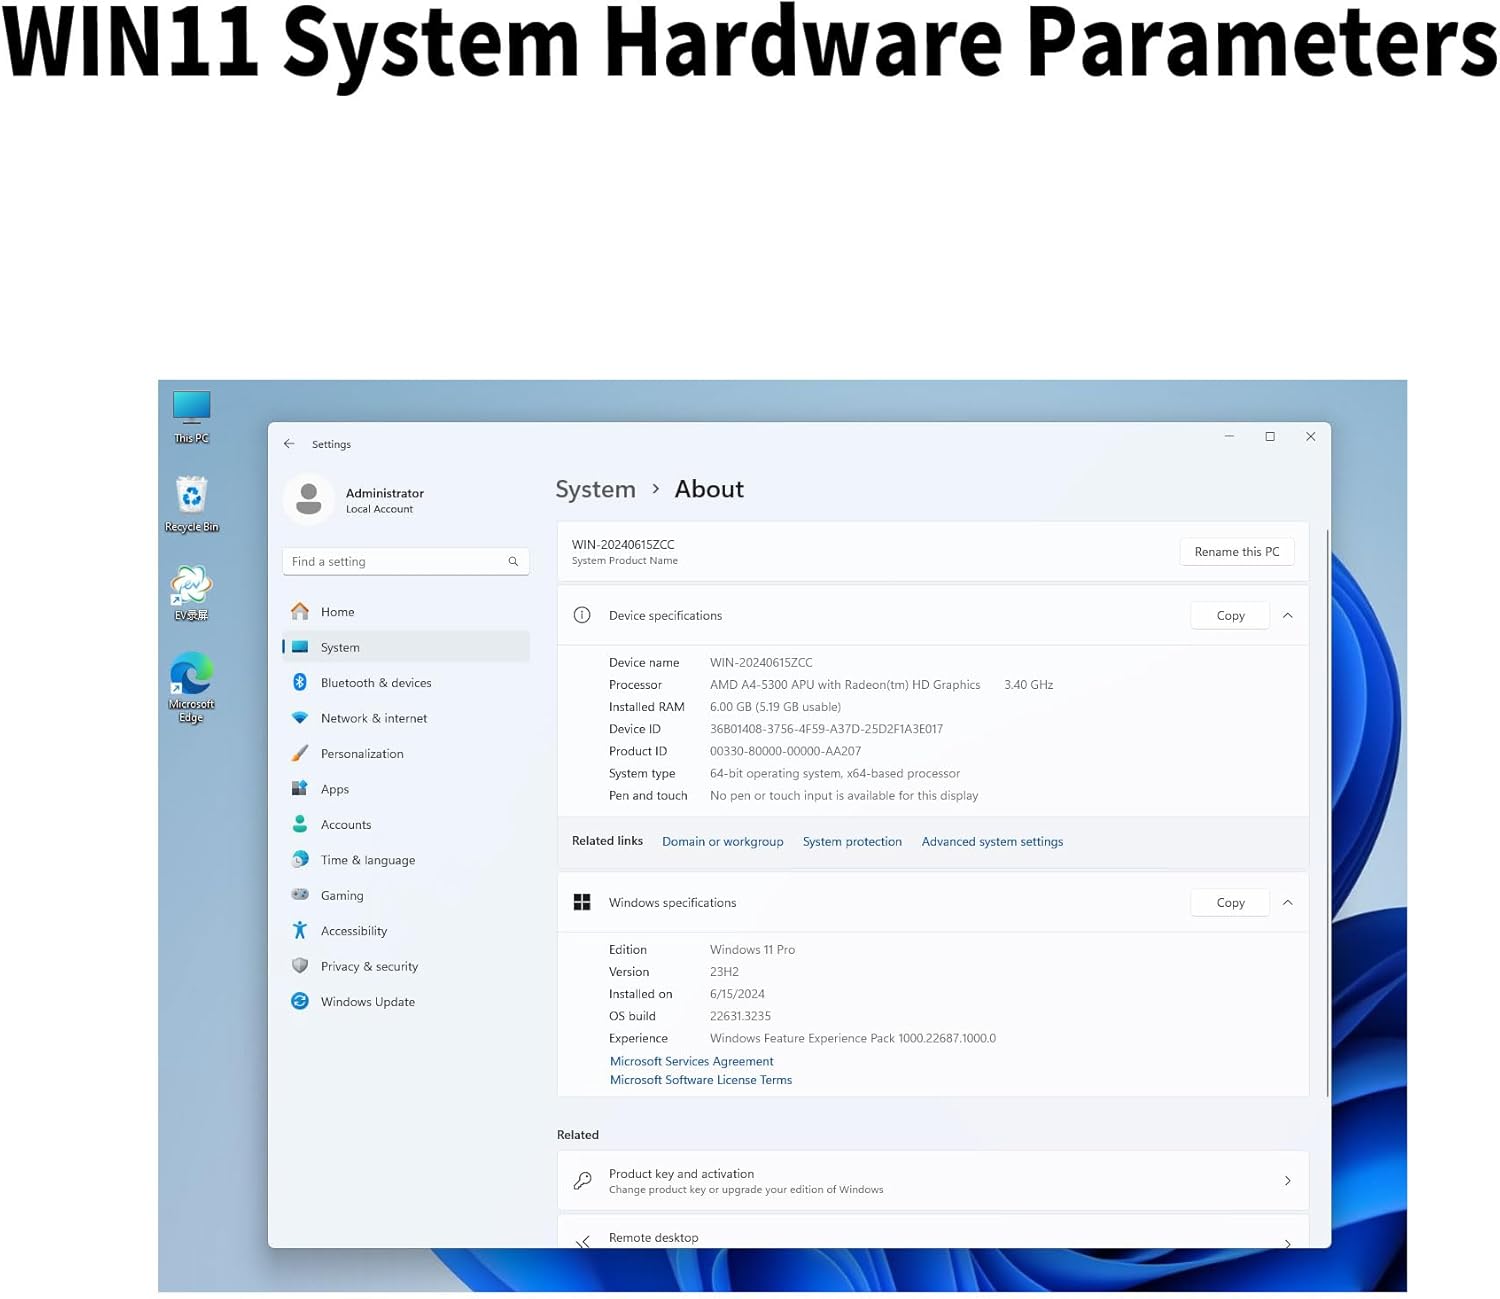The image size is (1500, 1299).
Task: Click the Time & language globe icon
Action: (300, 859)
